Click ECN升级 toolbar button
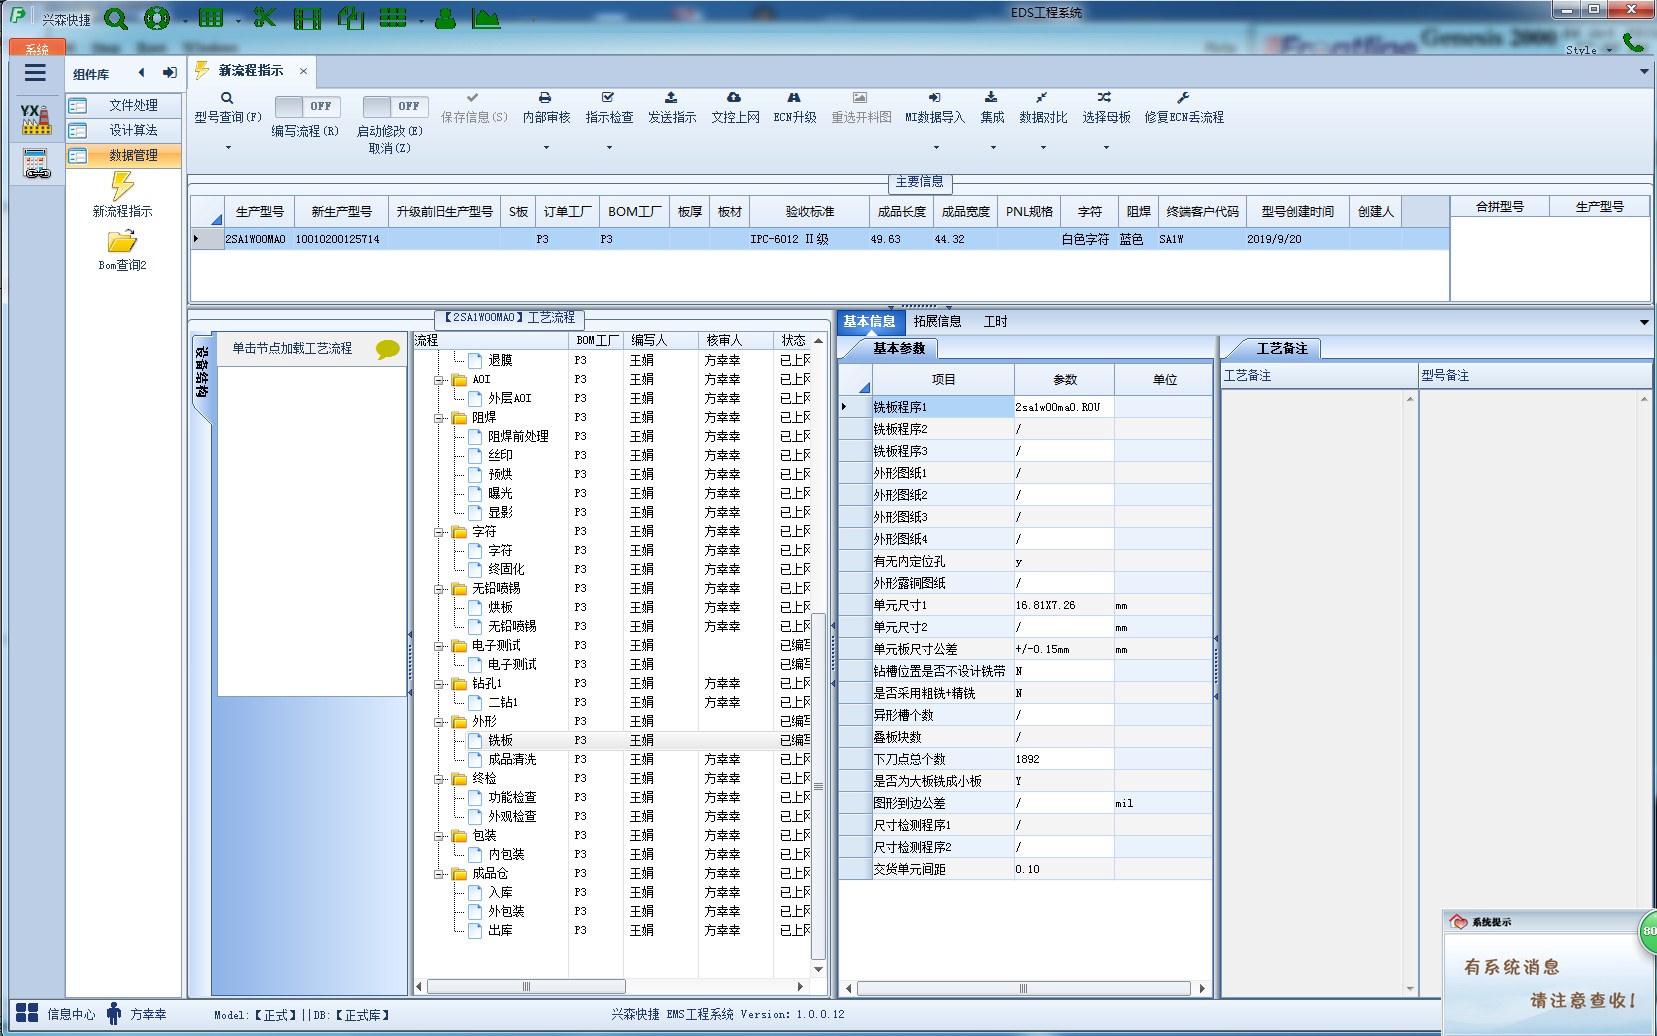The image size is (1657, 1036). coord(795,108)
